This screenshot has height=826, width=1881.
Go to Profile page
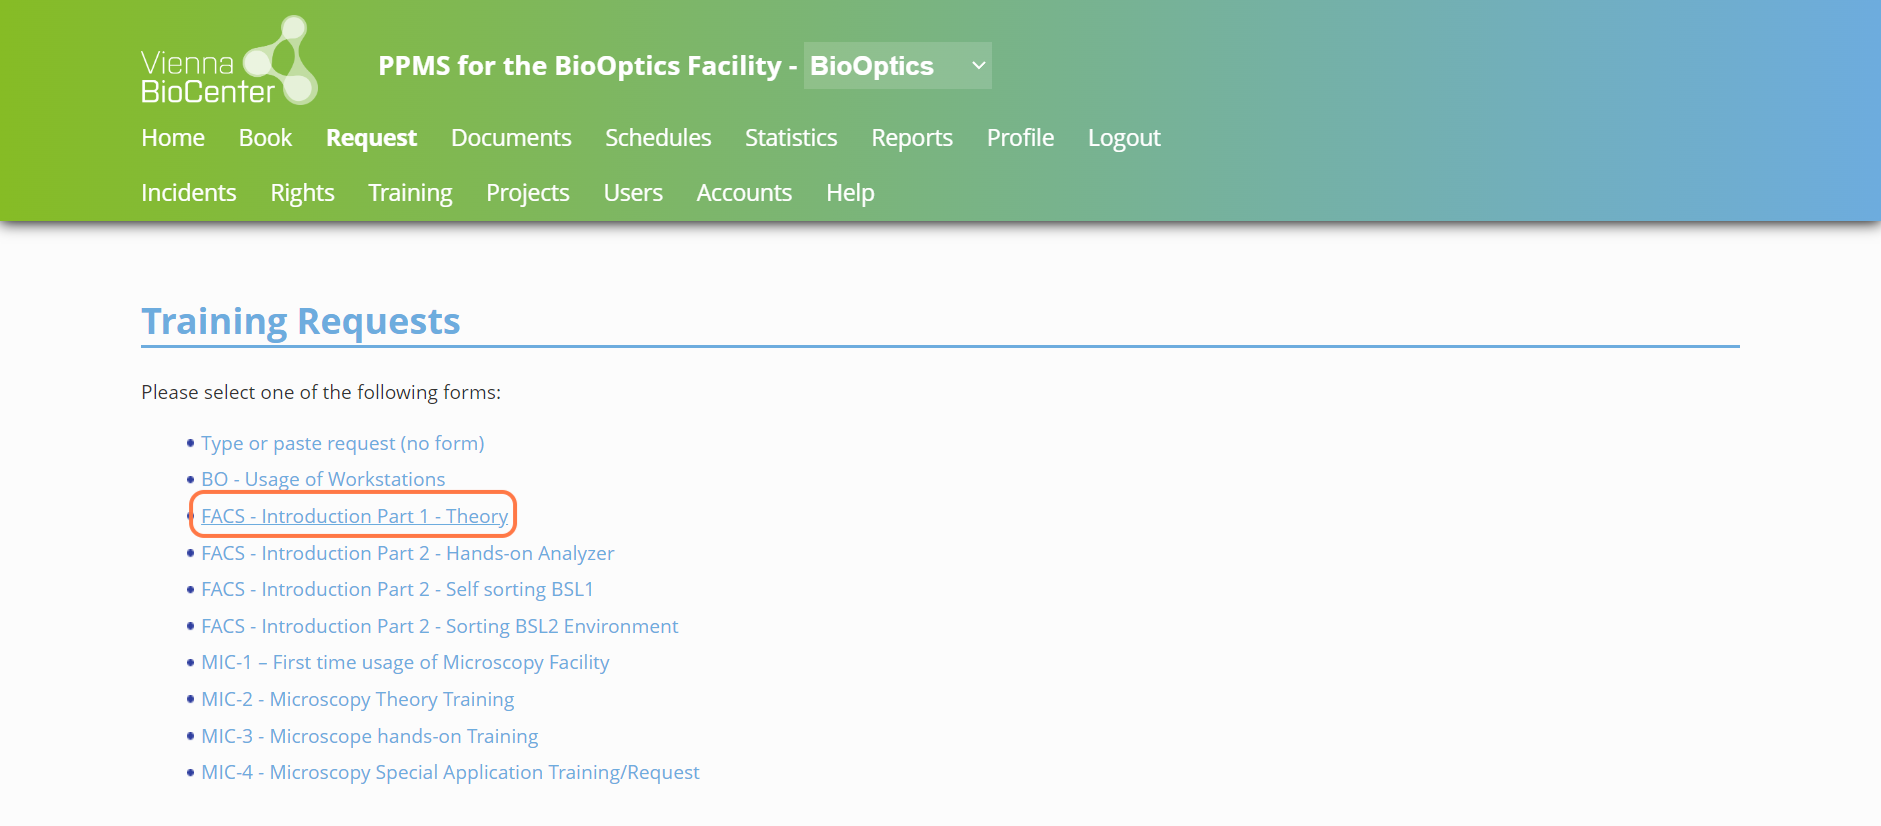[1020, 138]
